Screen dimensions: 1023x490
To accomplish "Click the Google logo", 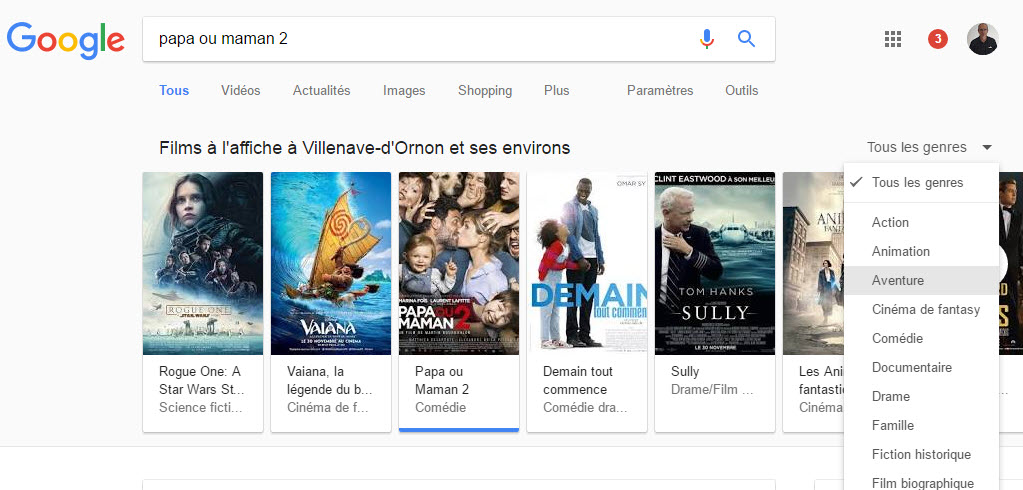I will point(66,40).
